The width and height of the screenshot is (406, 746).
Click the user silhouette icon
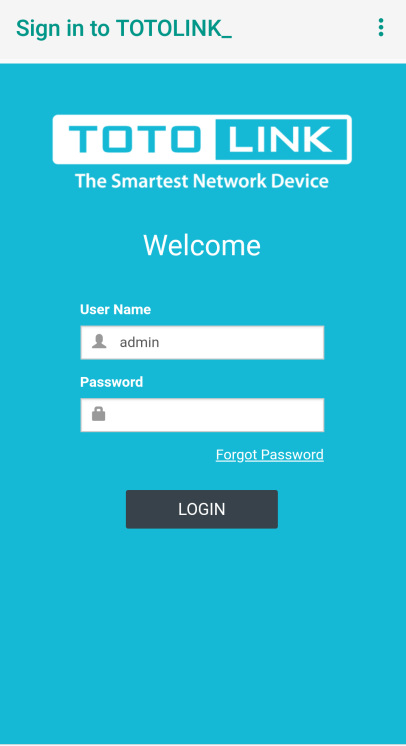99,341
